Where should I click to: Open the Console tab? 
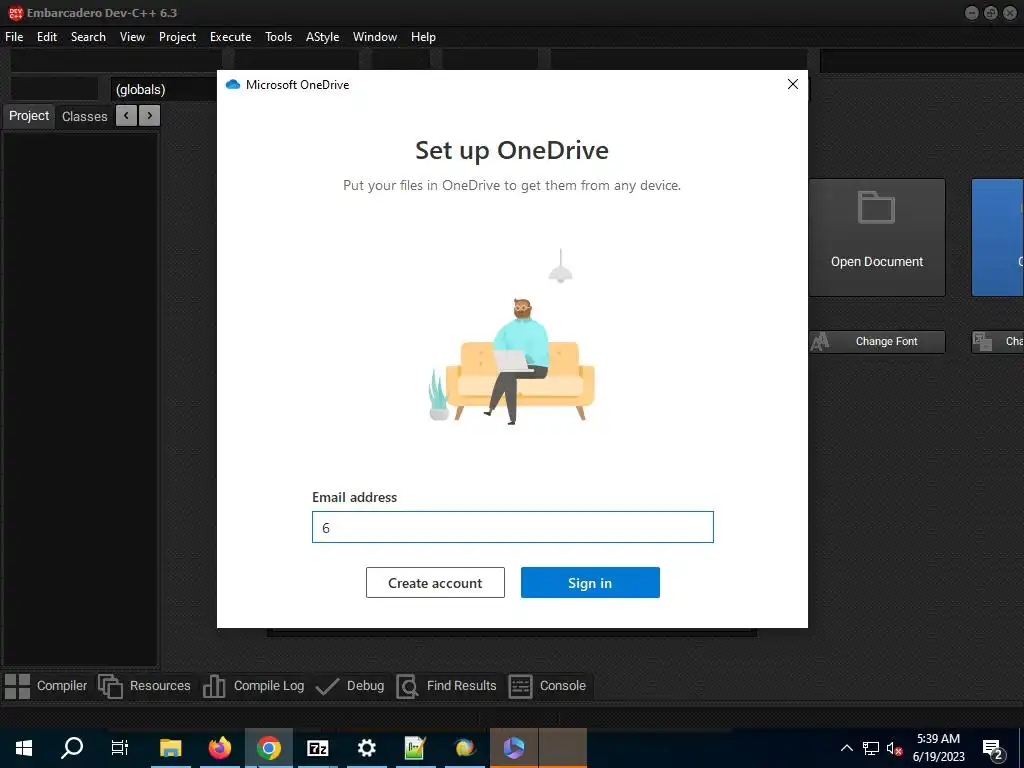(x=547, y=686)
